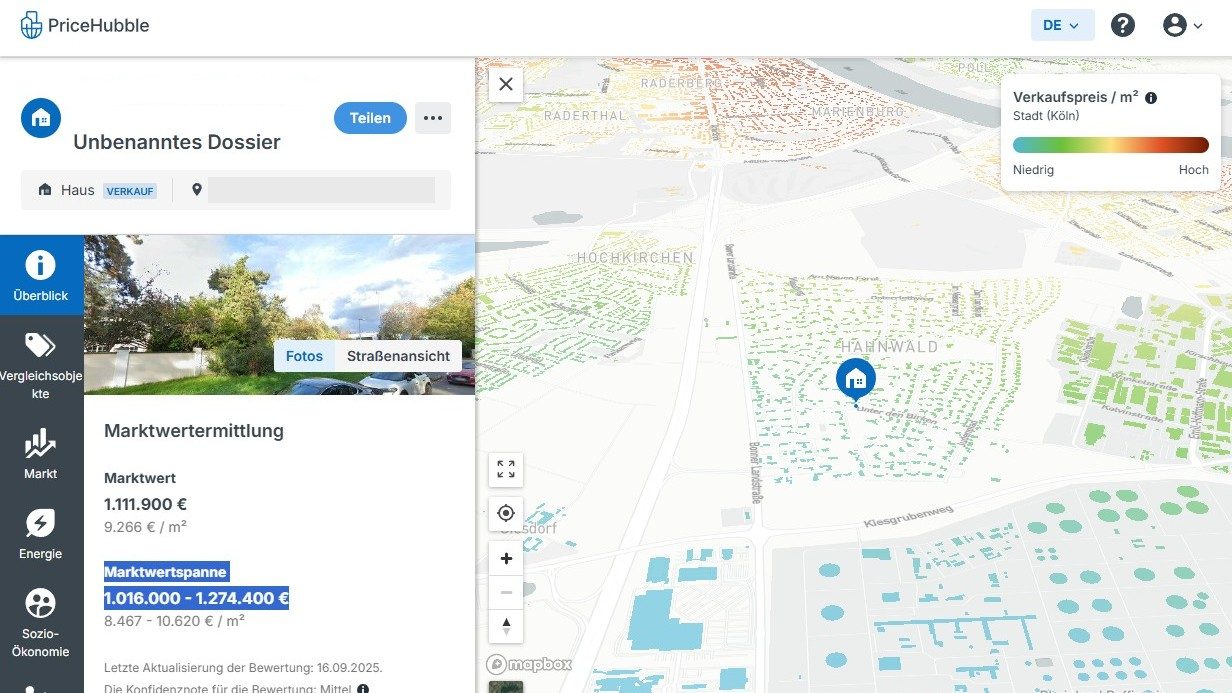Open the three-dot more options menu

click(x=432, y=118)
